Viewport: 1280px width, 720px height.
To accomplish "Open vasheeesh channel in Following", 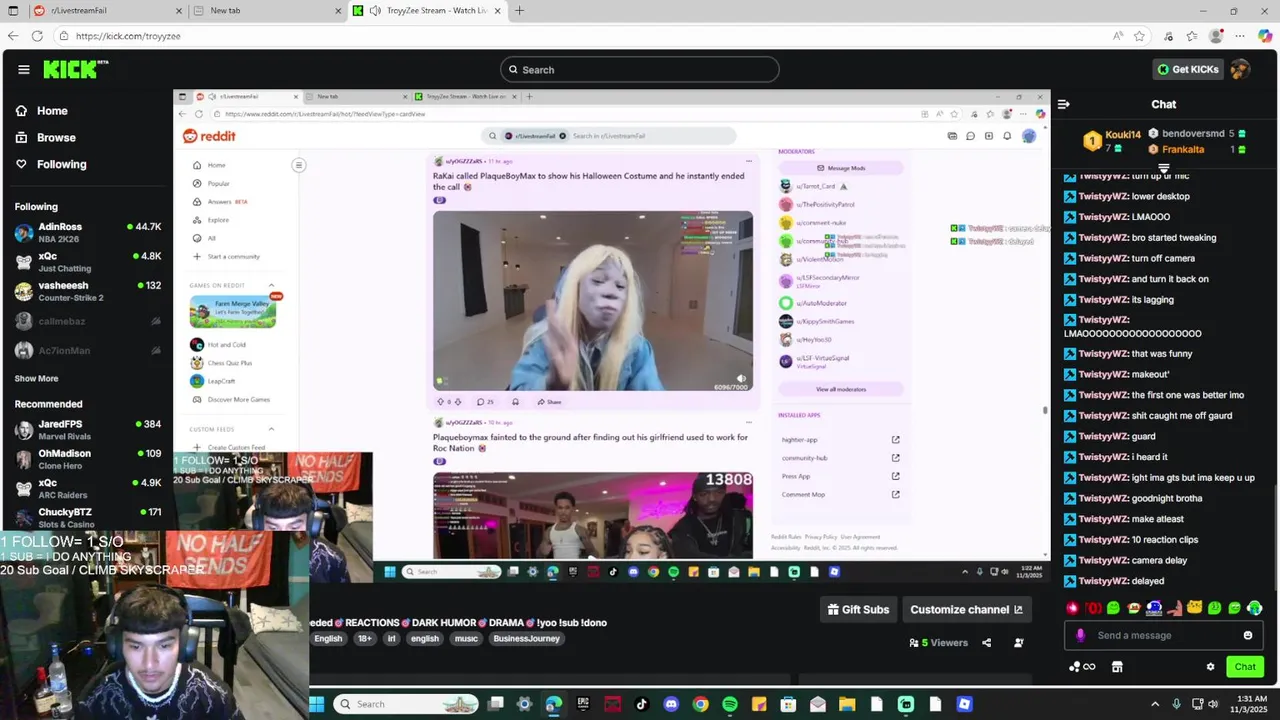I will (x=87, y=291).
